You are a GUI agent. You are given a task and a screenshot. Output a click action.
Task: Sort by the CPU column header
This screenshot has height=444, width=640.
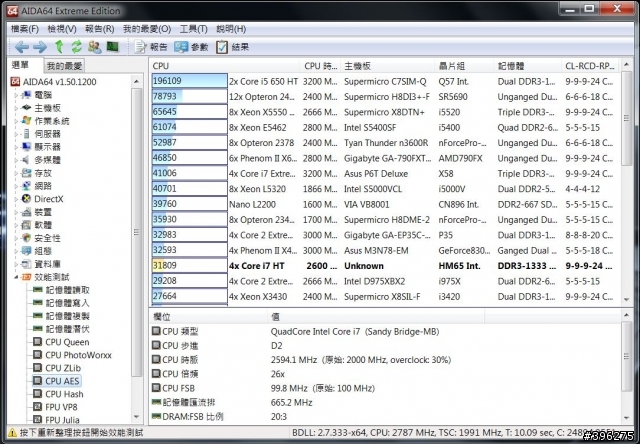click(224, 66)
